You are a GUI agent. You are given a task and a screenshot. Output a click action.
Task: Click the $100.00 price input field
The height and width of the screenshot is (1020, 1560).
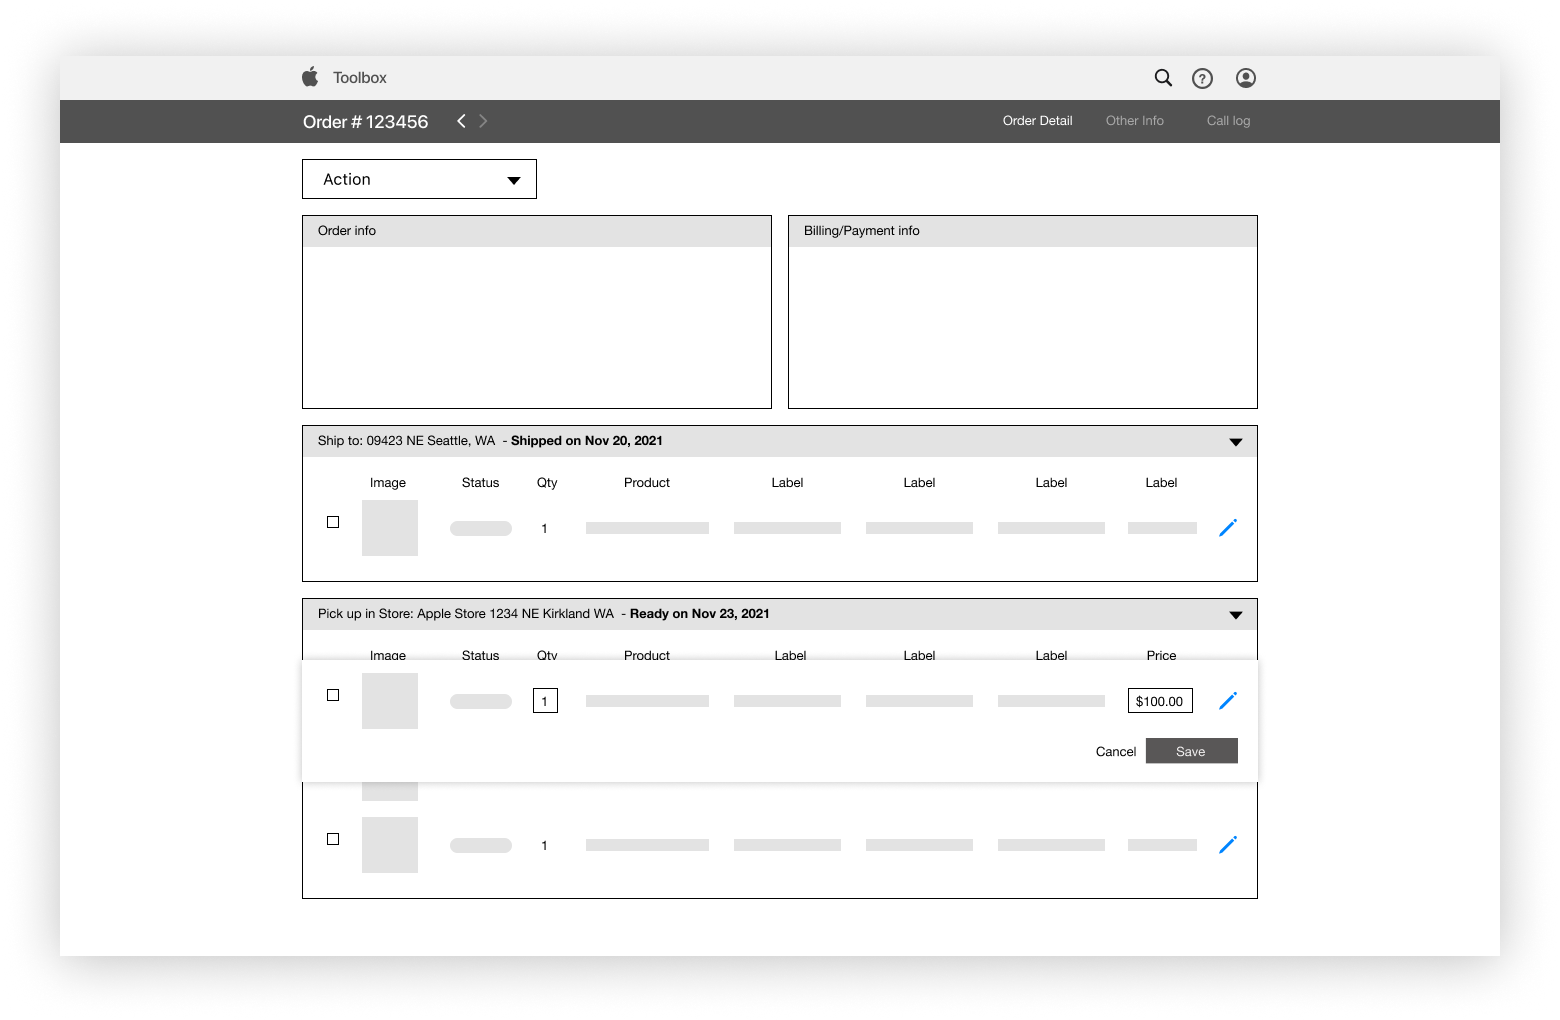pos(1160,700)
